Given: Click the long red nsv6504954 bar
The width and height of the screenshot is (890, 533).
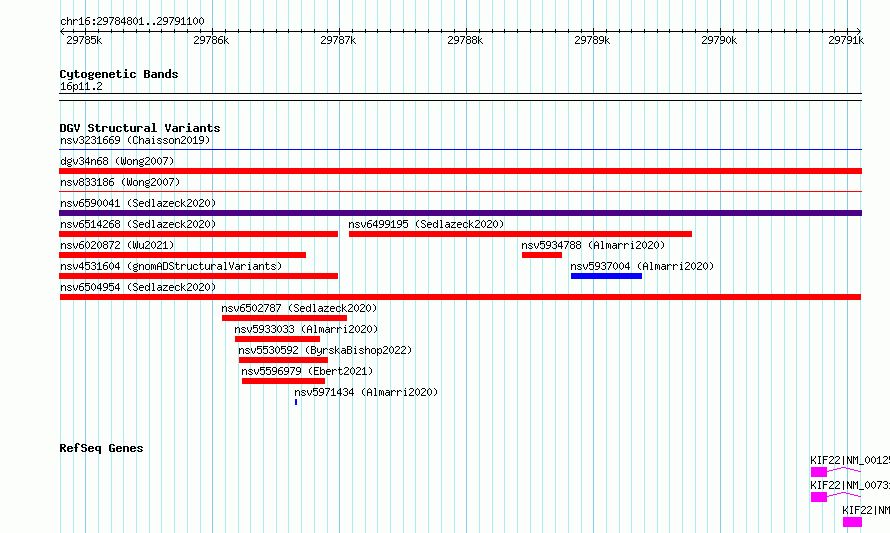Looking at the screenshot, I should (x=460, y=297).
